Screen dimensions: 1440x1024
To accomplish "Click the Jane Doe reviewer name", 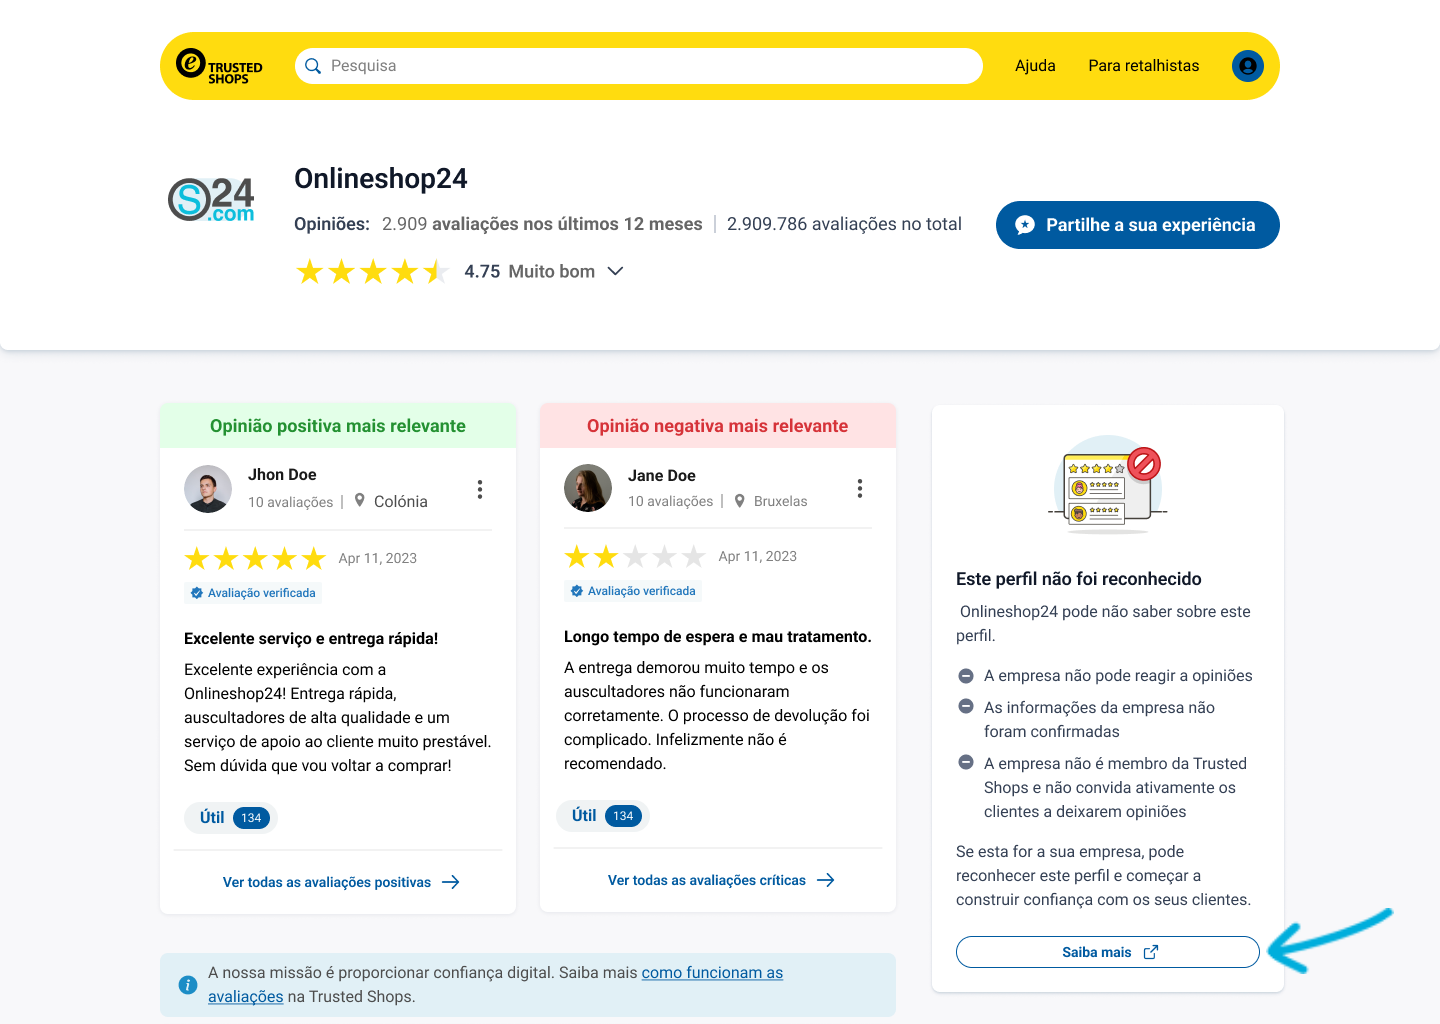I will point(662,476).
